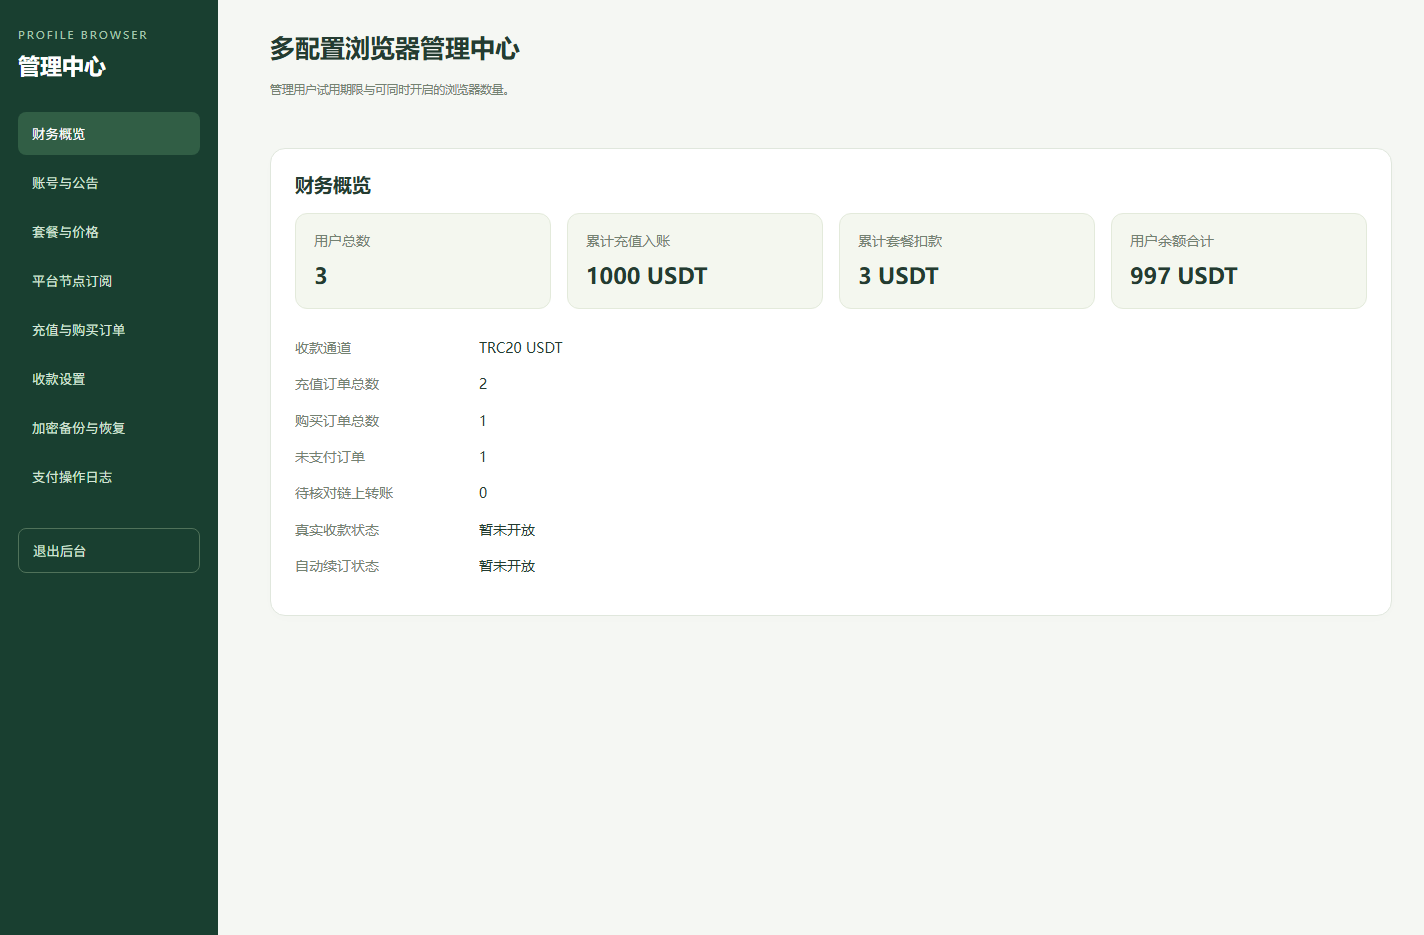Viewport: 1424px width, 935px height.
Task: Click 暂未开放 beside 真实收款状态
Action: [x=507, y=530]
